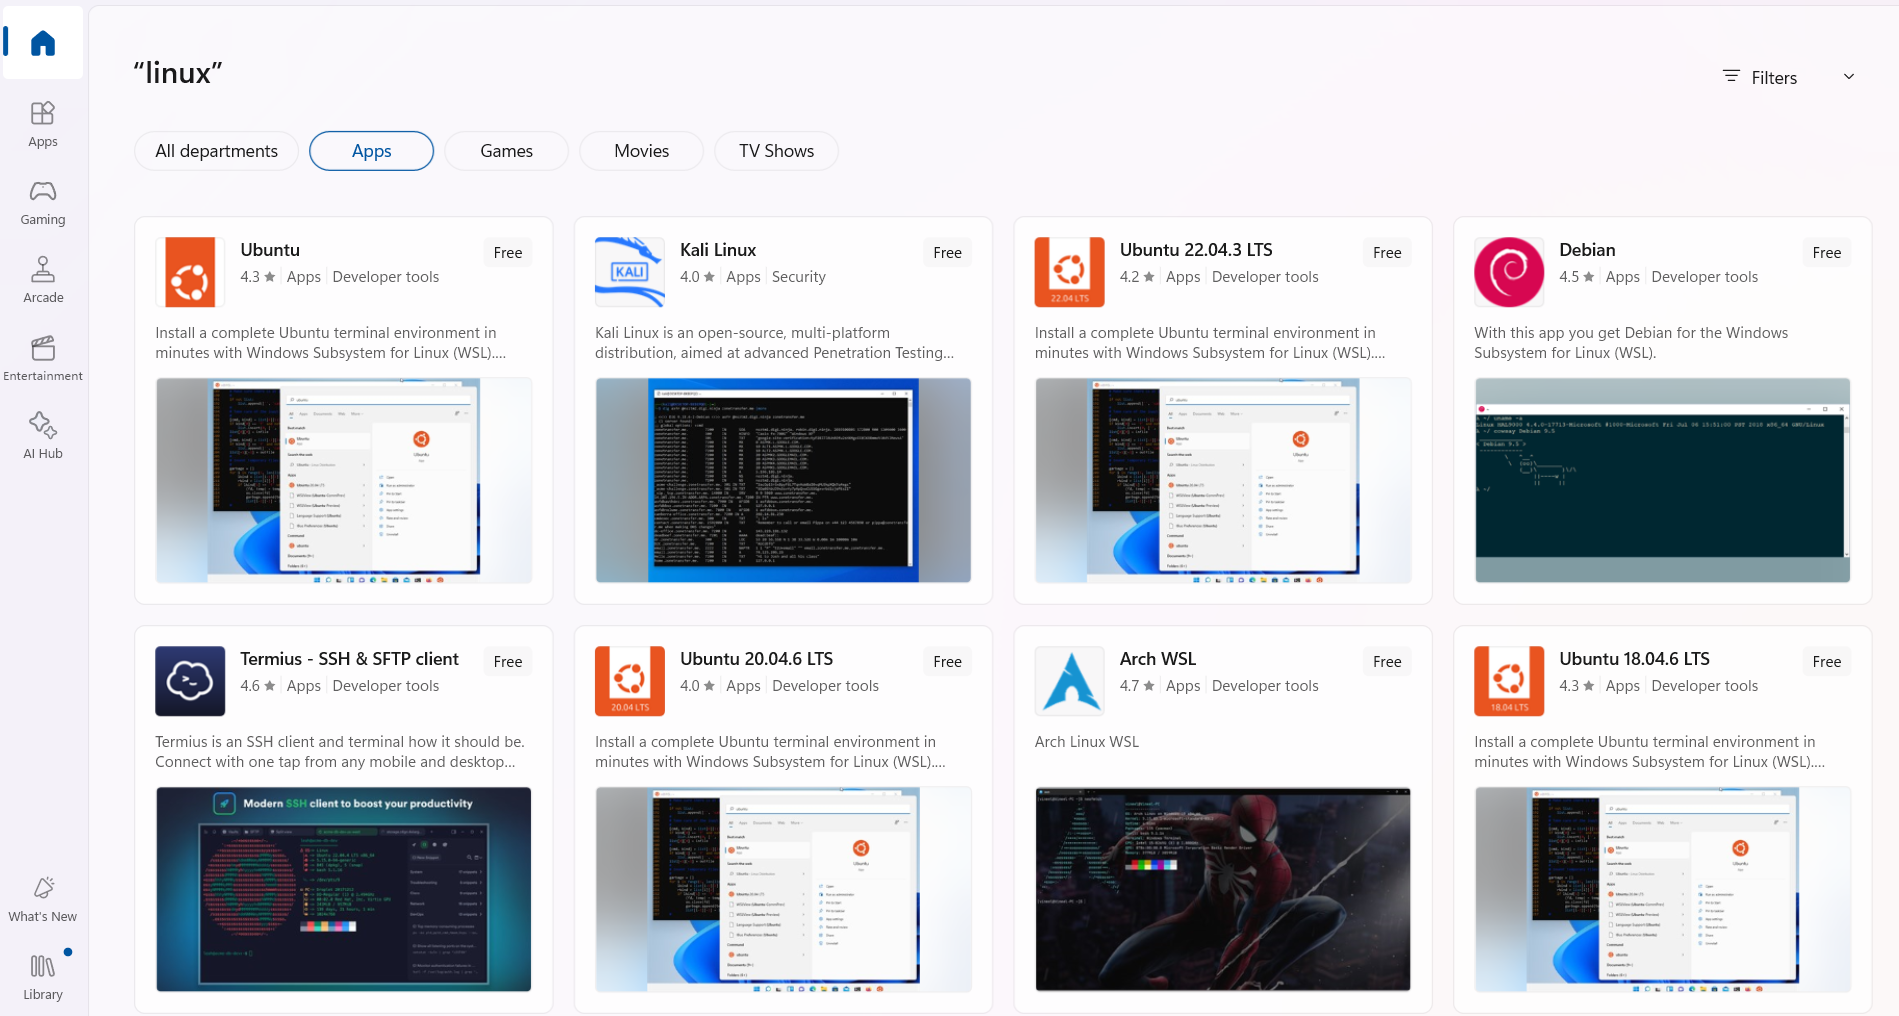Click Termius's SSH client description
The image size is (1899, 1016).
(340, 752)
